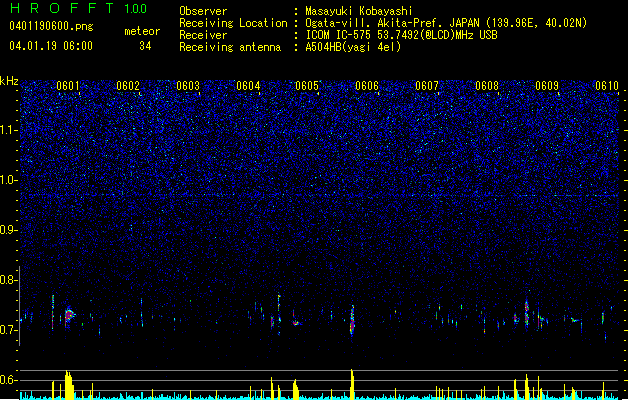This screenshot has width=629, height=400.
Task: Click the 0609 time marker
Action: click(x=547, y=86)
